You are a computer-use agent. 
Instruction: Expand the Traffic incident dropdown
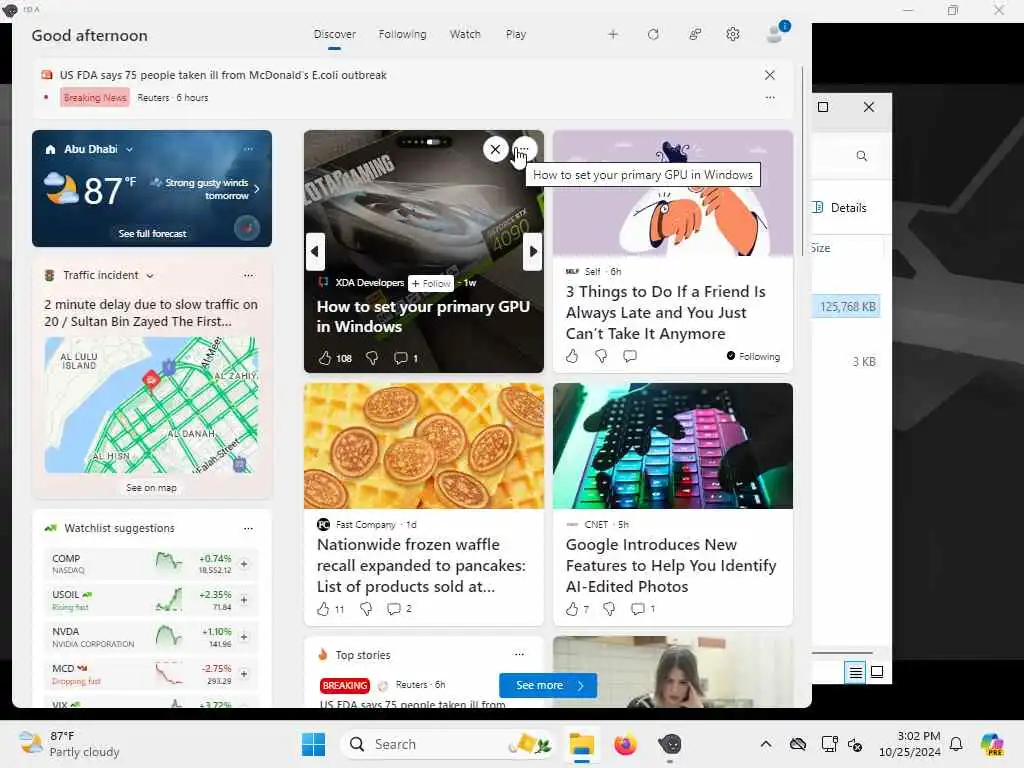150,276
